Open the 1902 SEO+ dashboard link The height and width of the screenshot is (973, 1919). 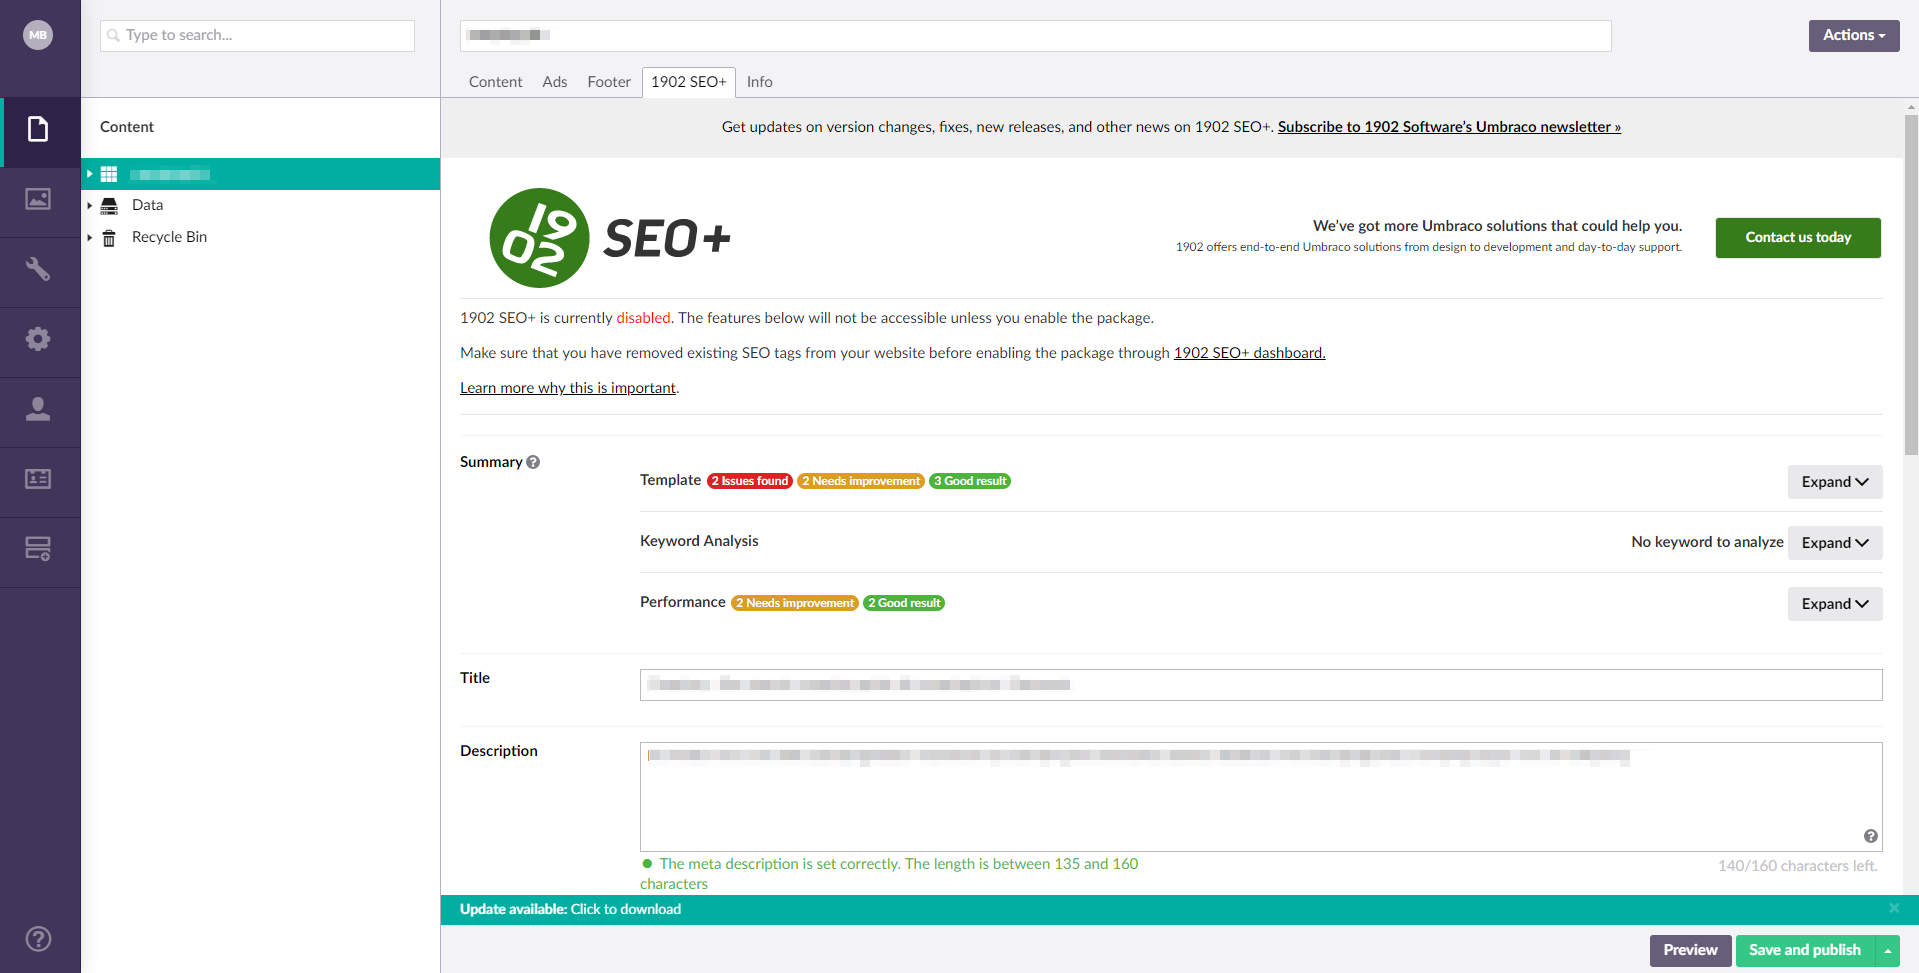1249,353
